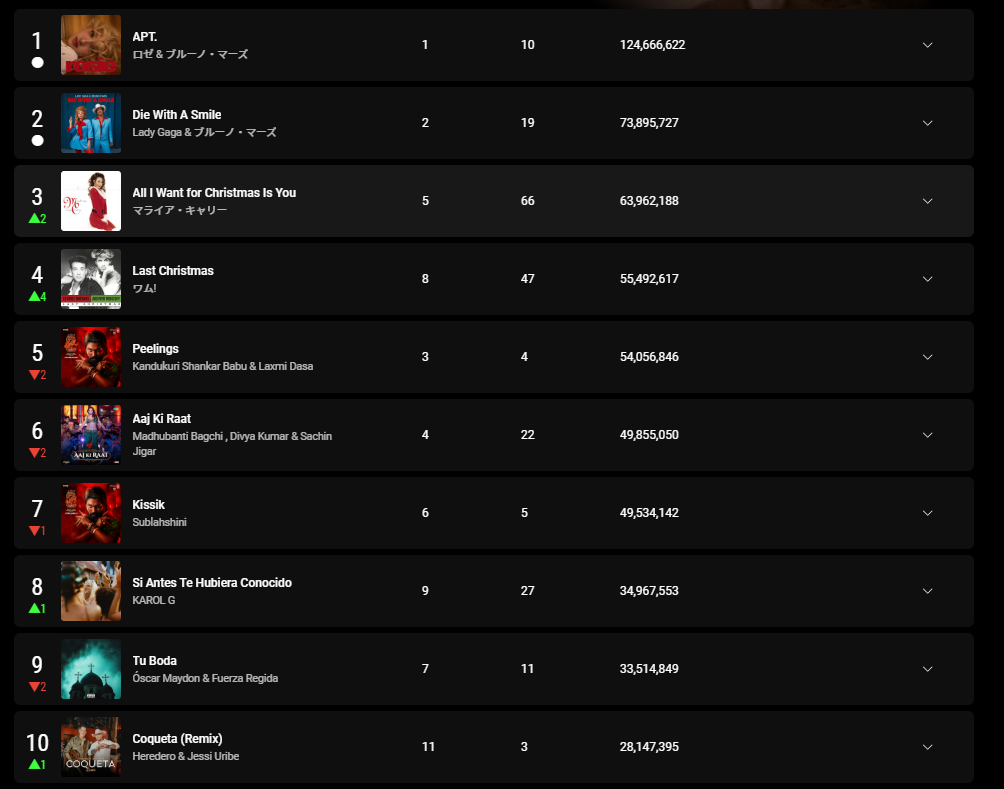
Task: Open the Peelings song title
Action: coord(156,349)
